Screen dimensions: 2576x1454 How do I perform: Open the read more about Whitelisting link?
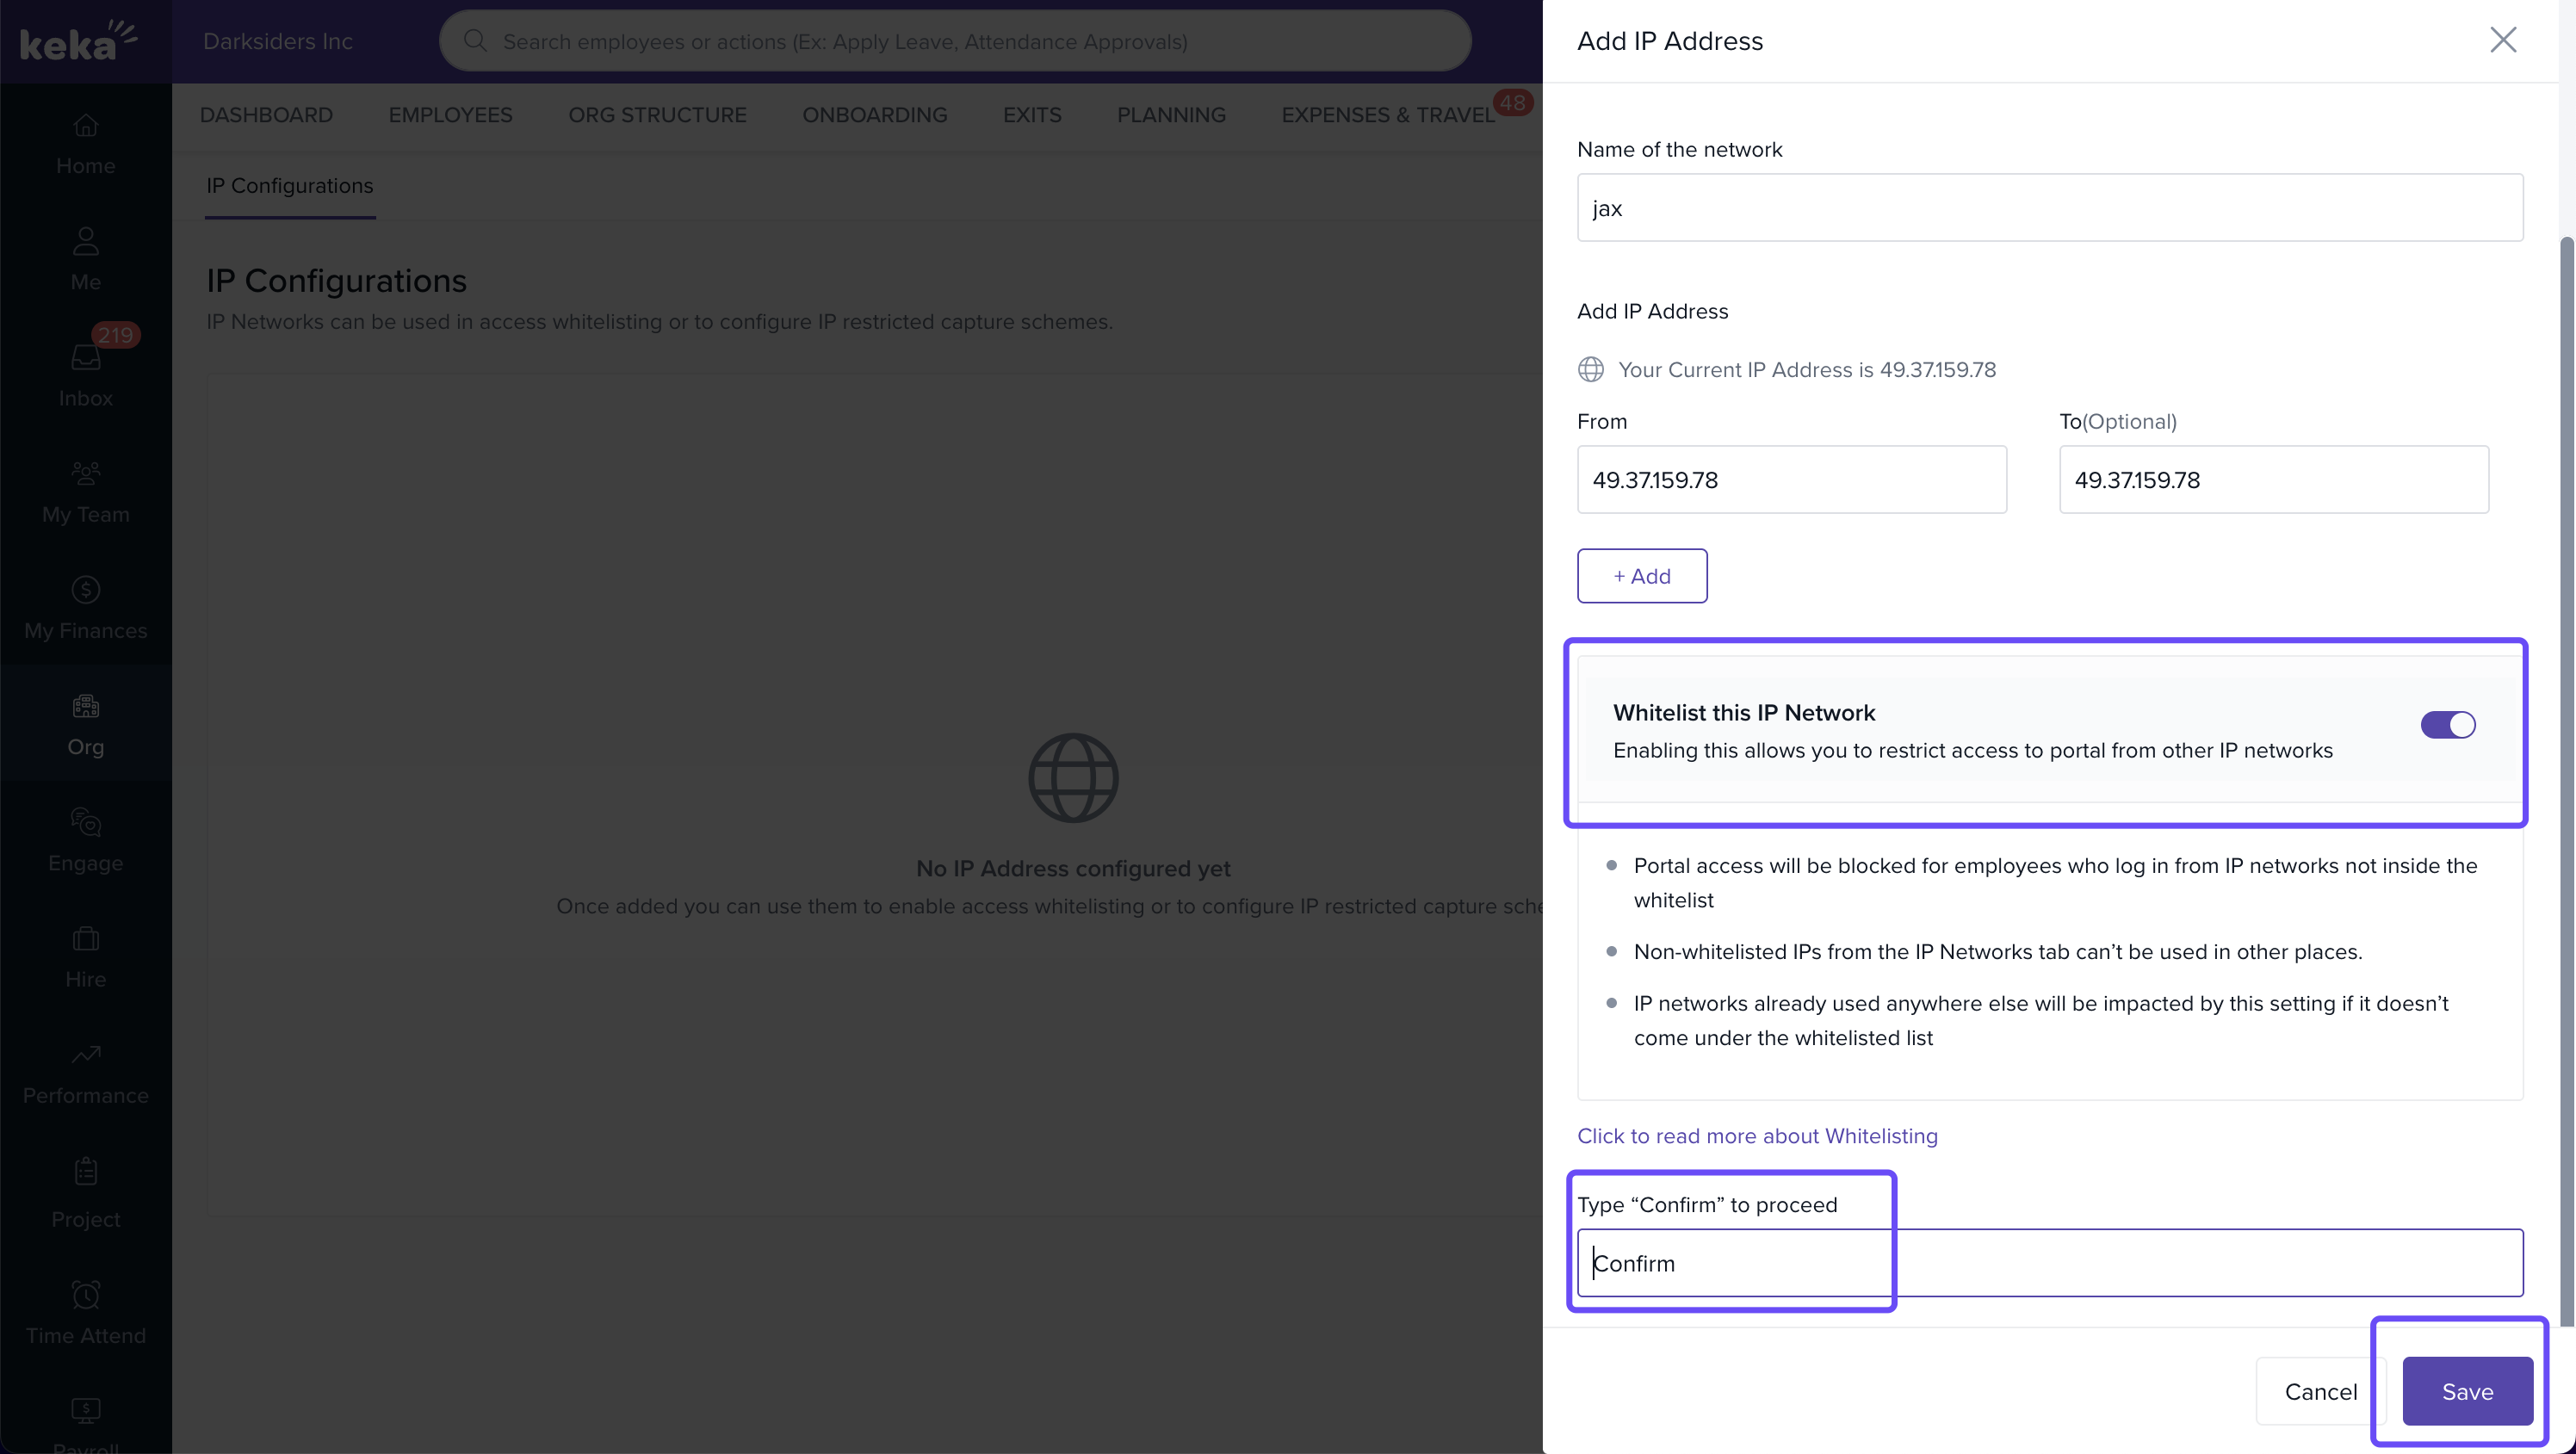pyautogui.click(x=1756, y=1136)
